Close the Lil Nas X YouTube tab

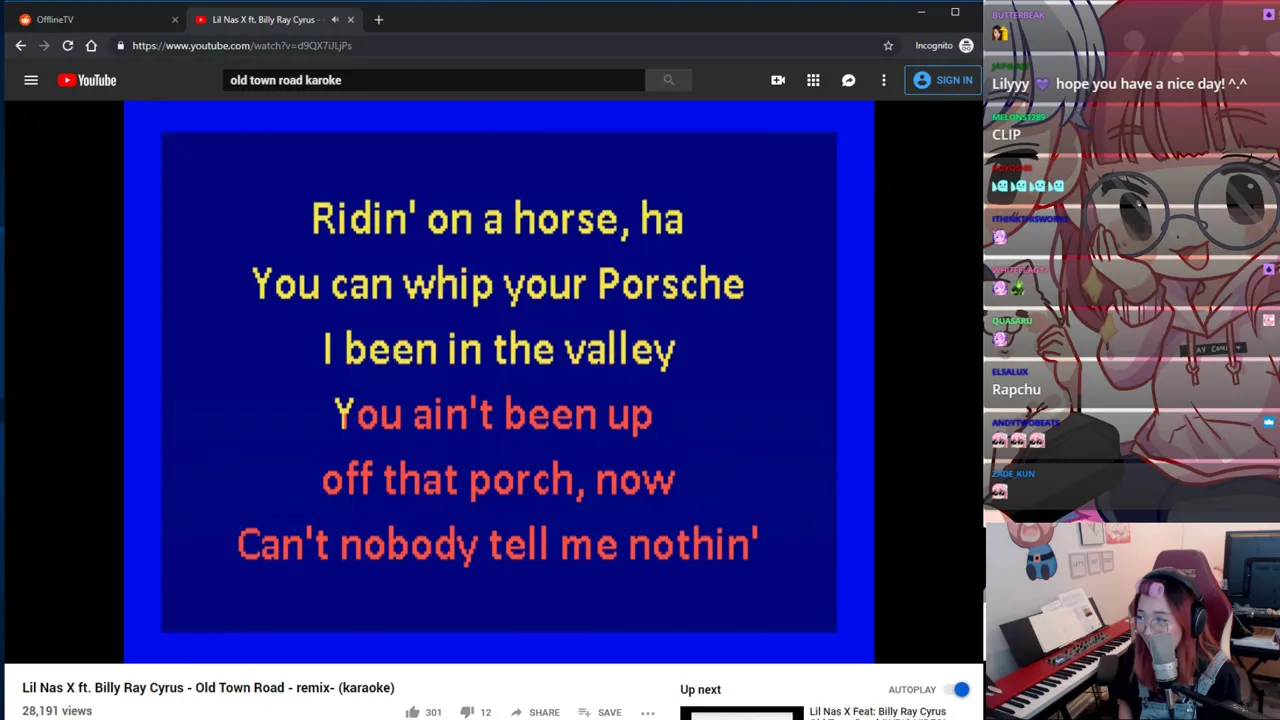pyautogui.click(x=350, y=19)
